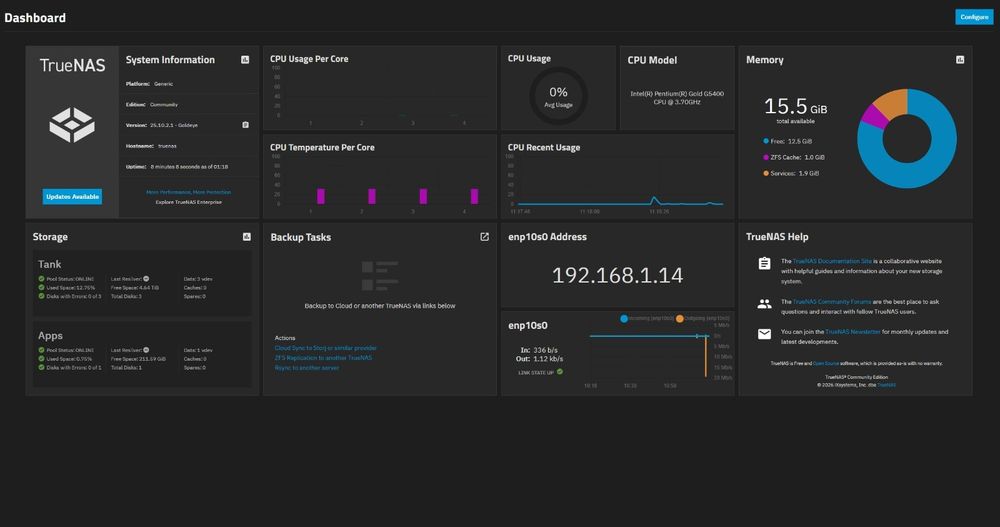Click the newsletter envelope icon
This screenshot has width=1000, height=527.
click(x=764, y=334)
